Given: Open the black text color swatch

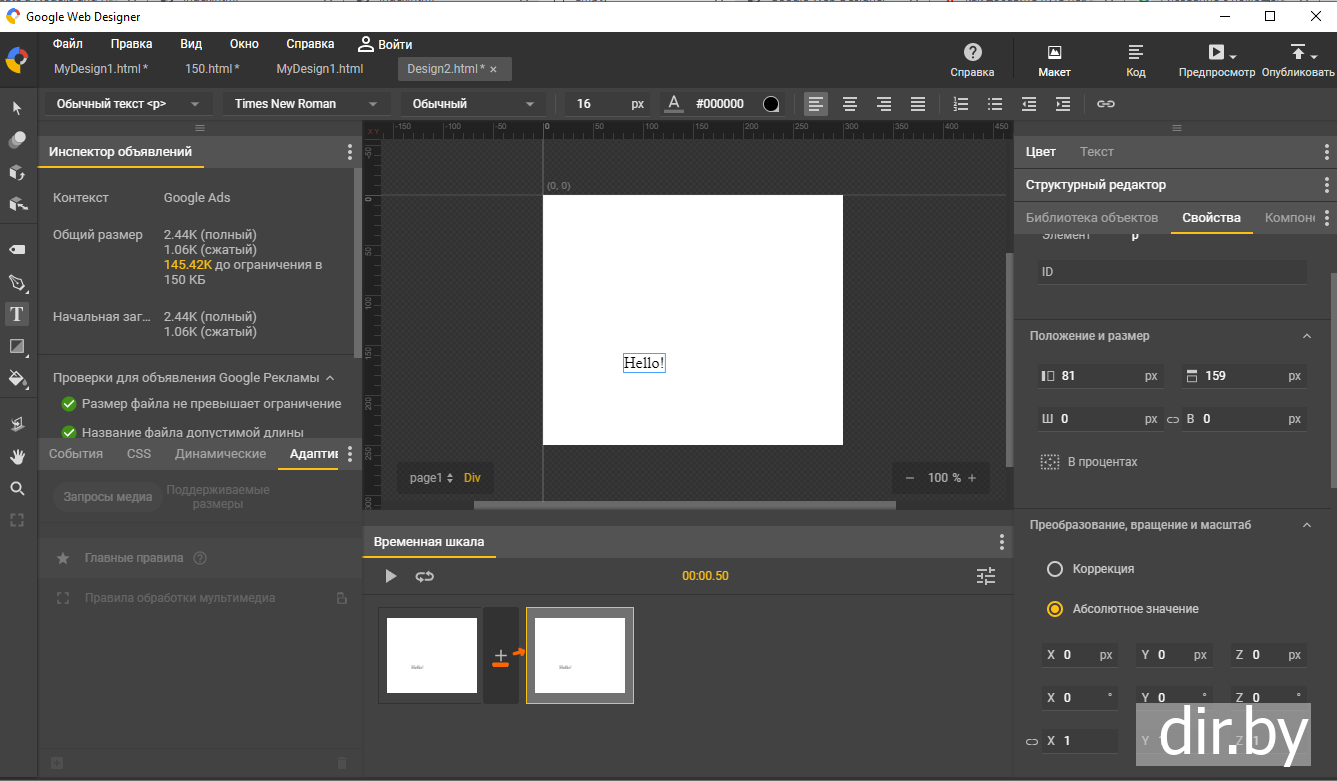Looking at the screenshot, I should click(x=771, y=104).
